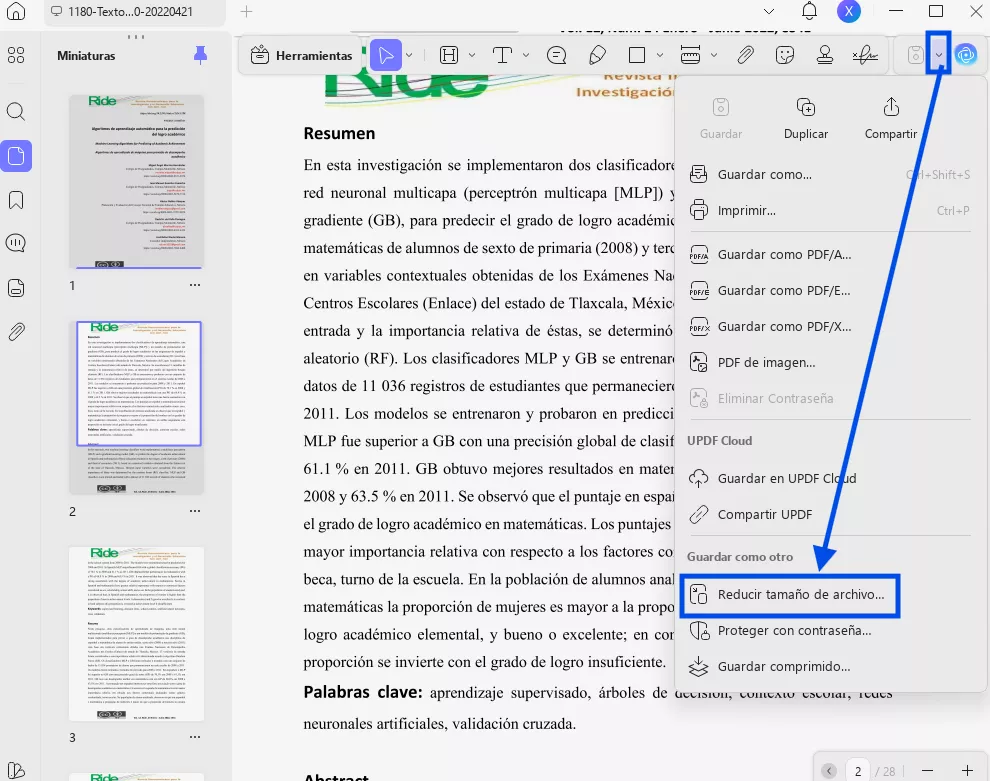Viewport: 990px width, 781px height.
Task: Go to previous page arrow
Action: (x=829, y=771)
